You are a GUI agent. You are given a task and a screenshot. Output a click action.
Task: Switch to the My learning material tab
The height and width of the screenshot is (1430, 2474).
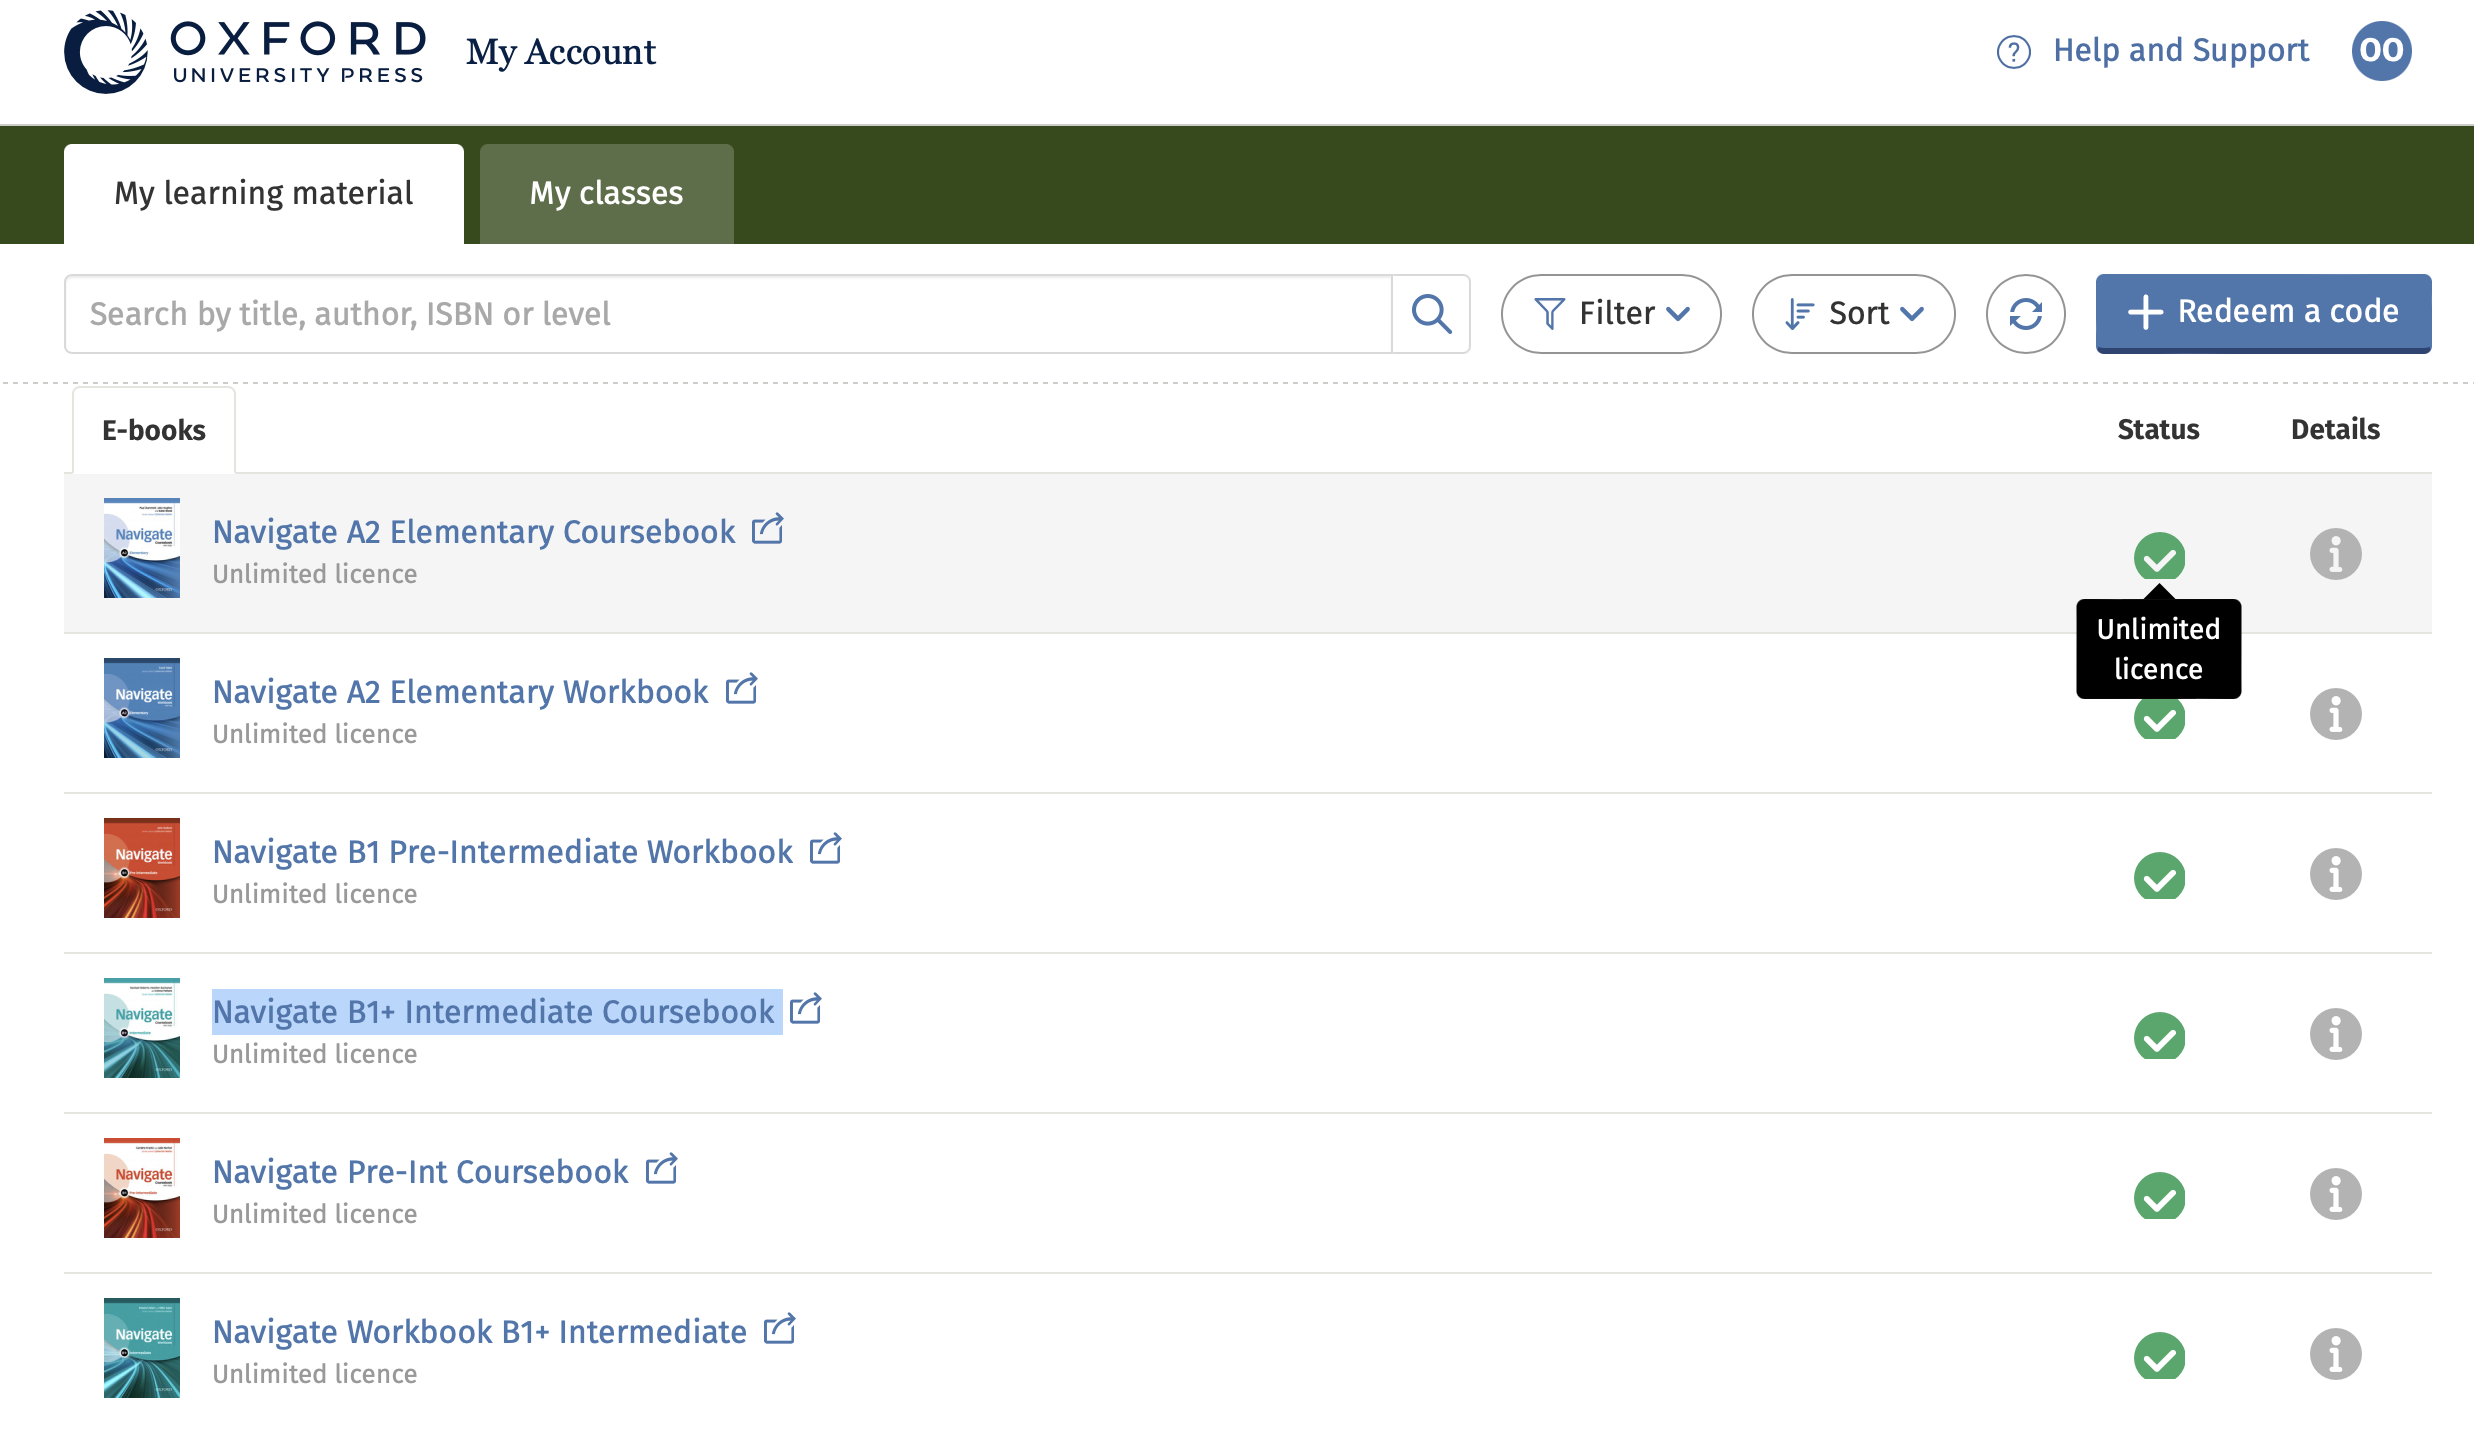(x=264, y=193)
